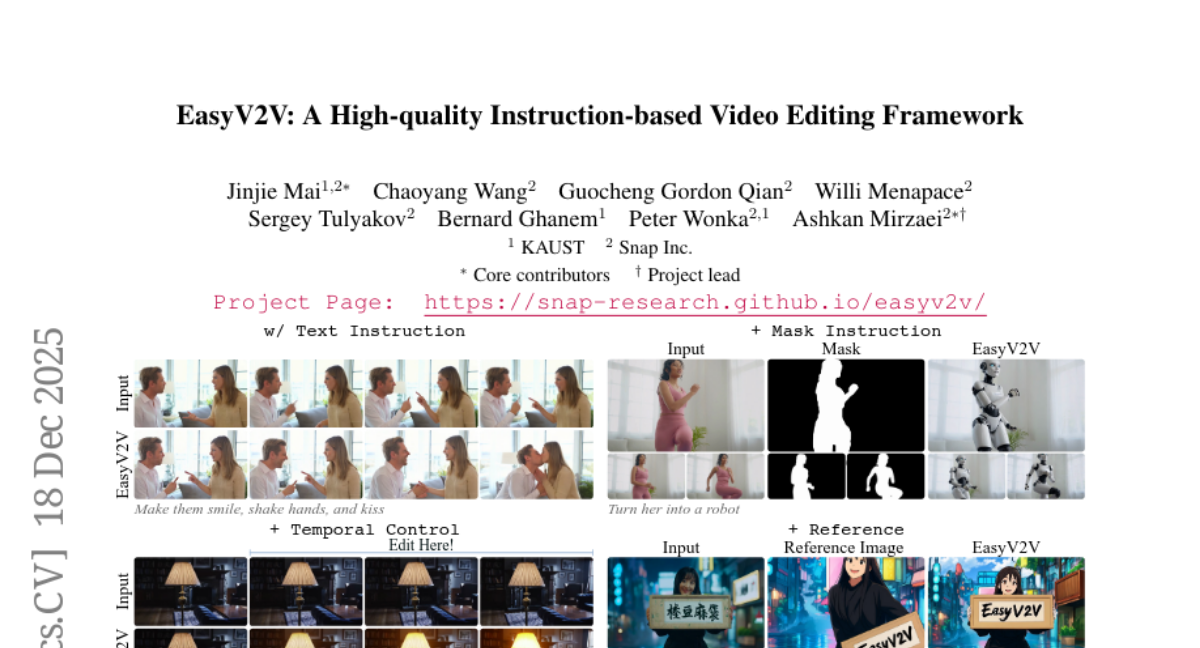
Task: Click the 'Turn her into a robot' caption
Action: tap(674, 509)
